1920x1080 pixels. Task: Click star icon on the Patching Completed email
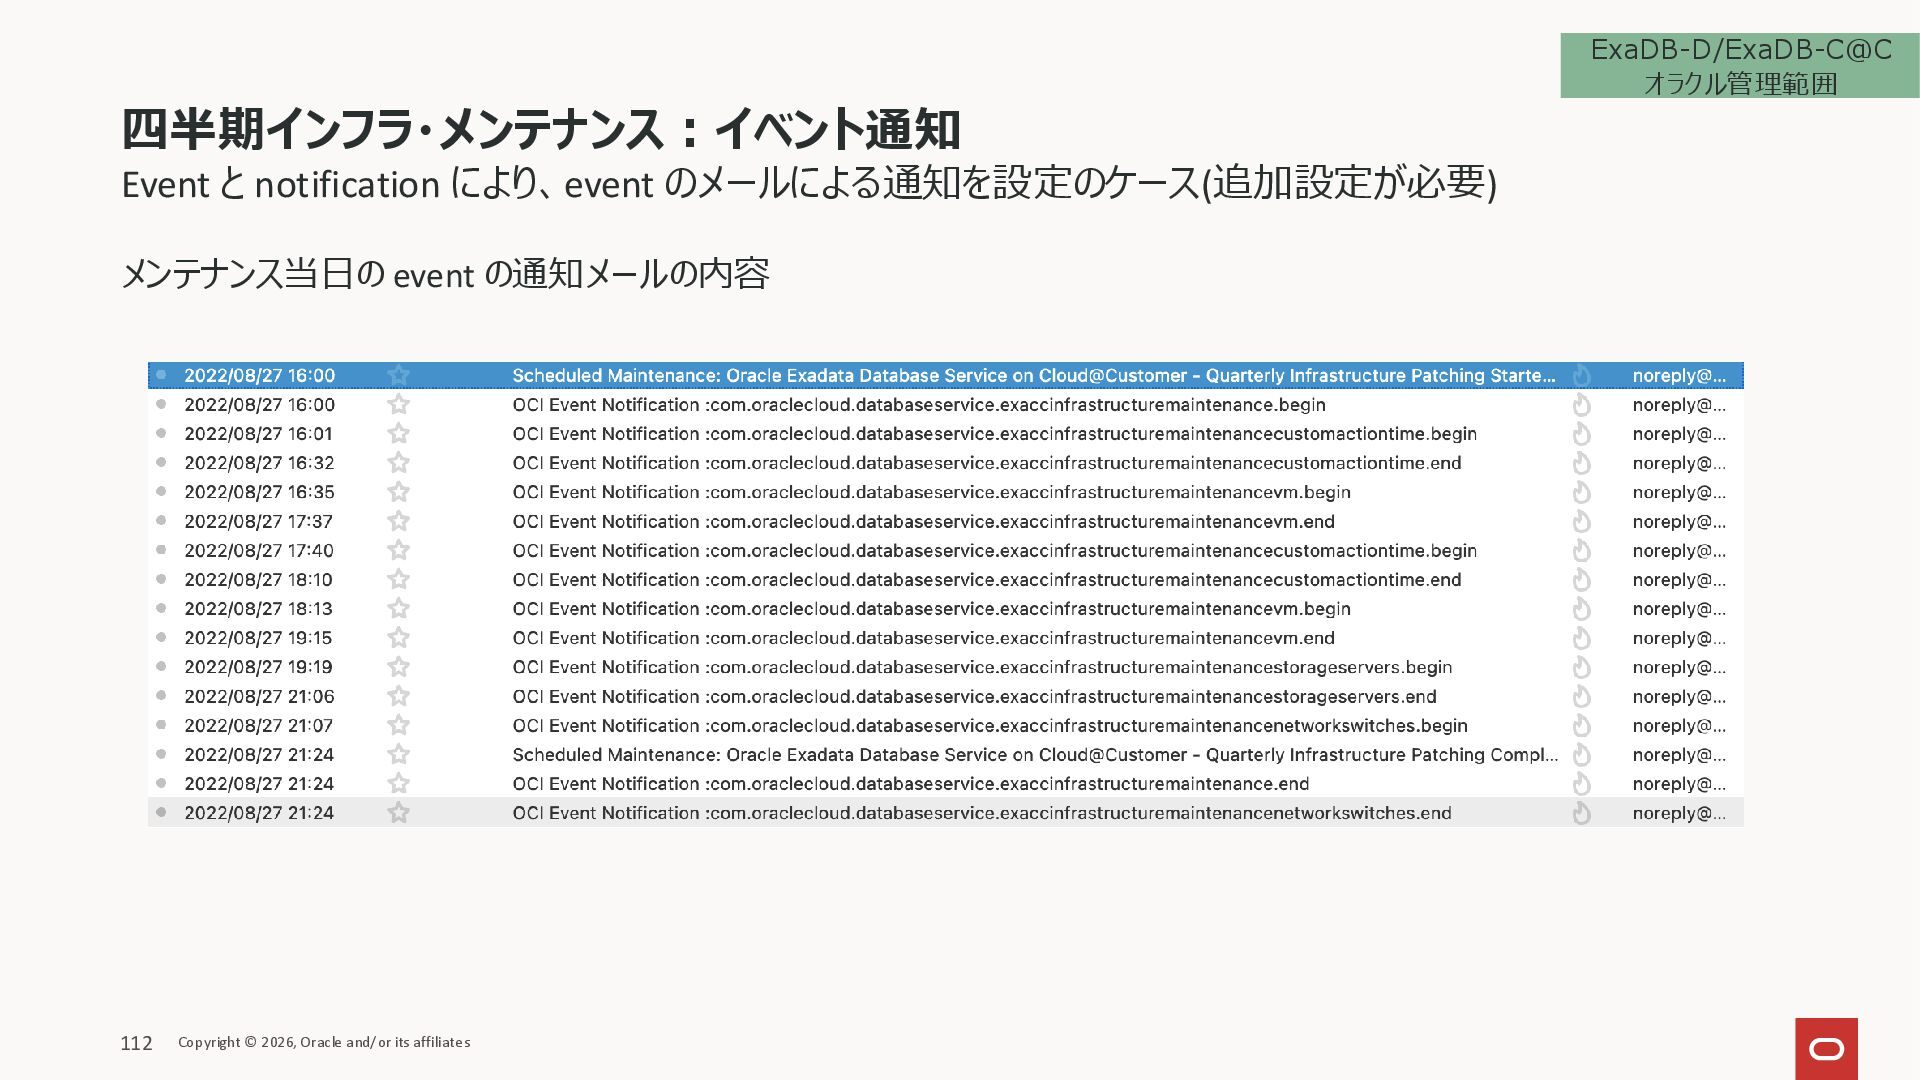coord(398,754)
